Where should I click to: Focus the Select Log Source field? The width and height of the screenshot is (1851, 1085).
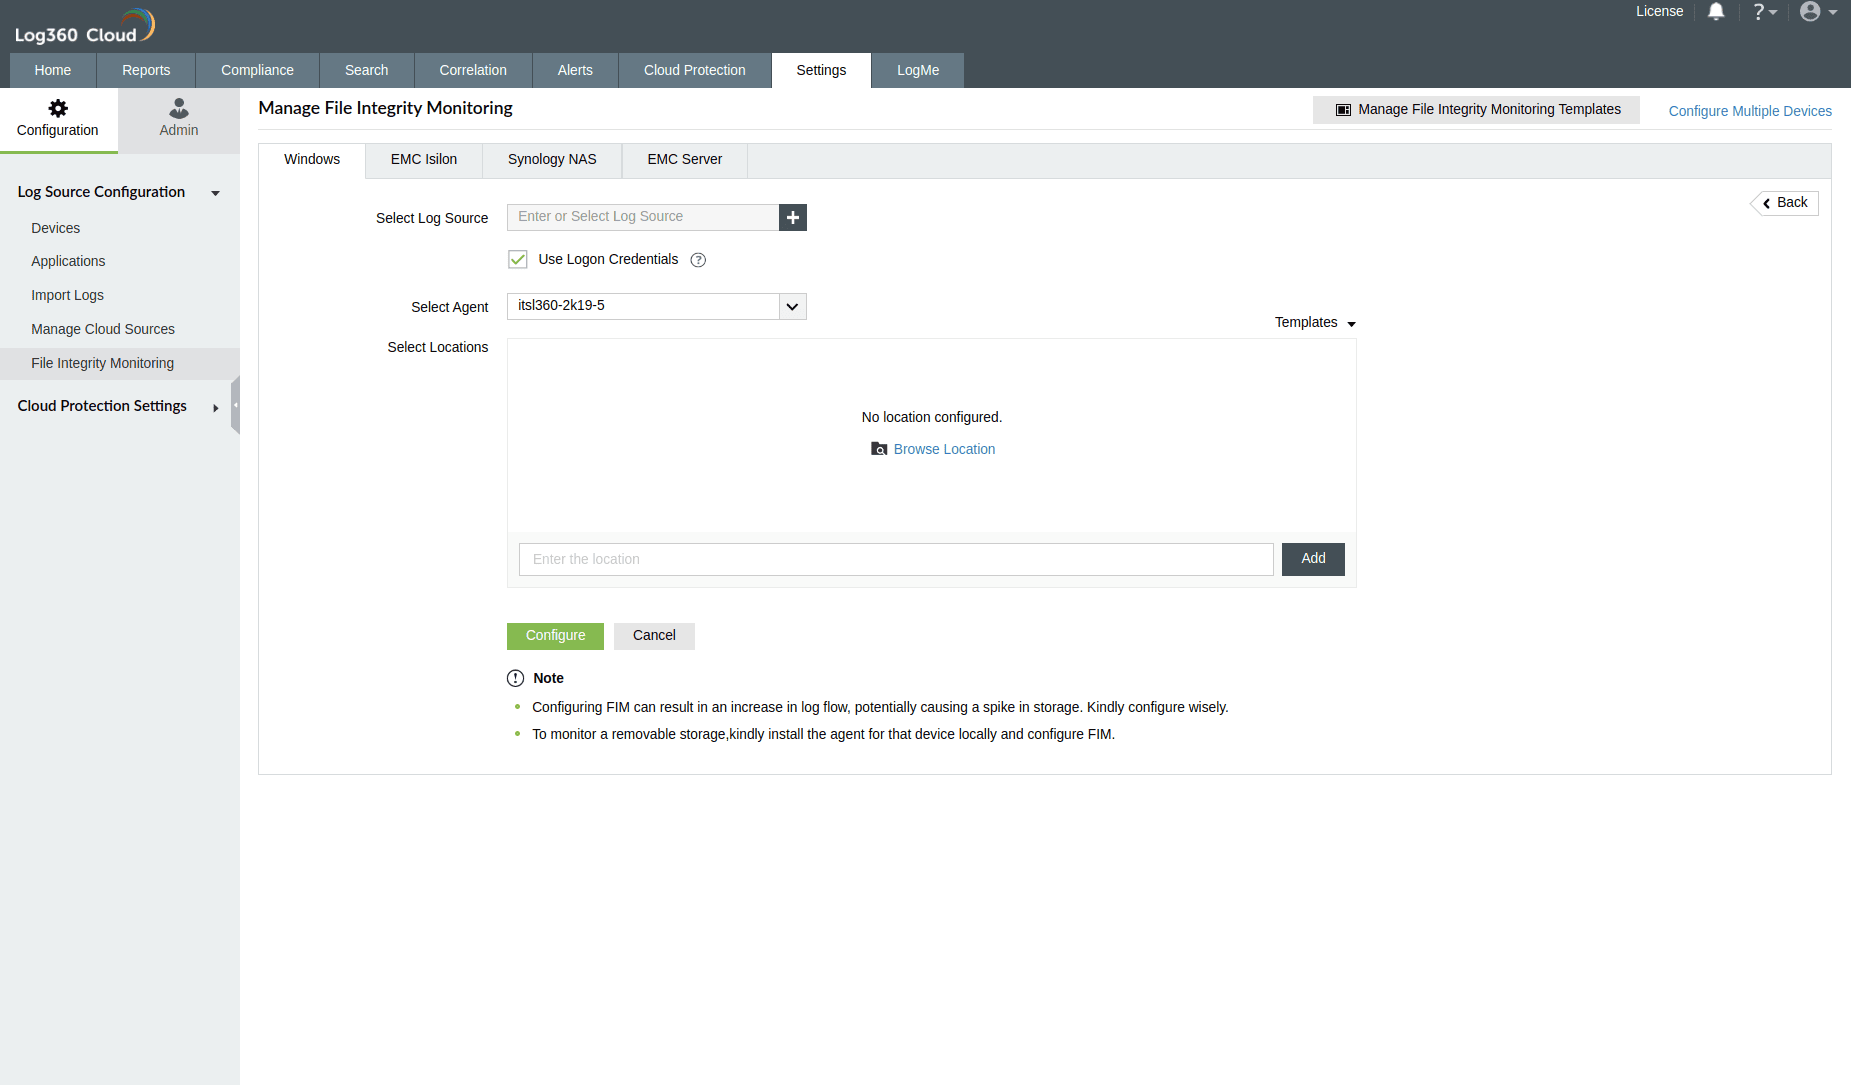coord(643,217)
